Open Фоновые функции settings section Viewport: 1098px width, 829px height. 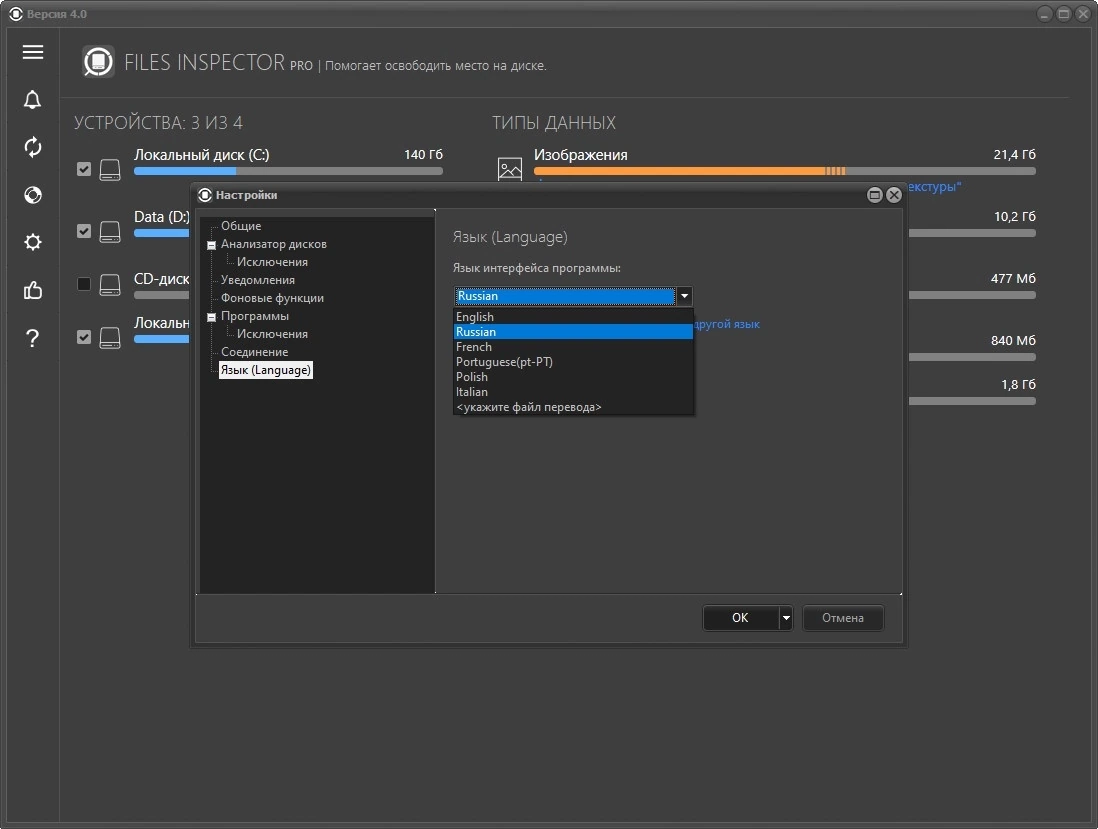272,298
